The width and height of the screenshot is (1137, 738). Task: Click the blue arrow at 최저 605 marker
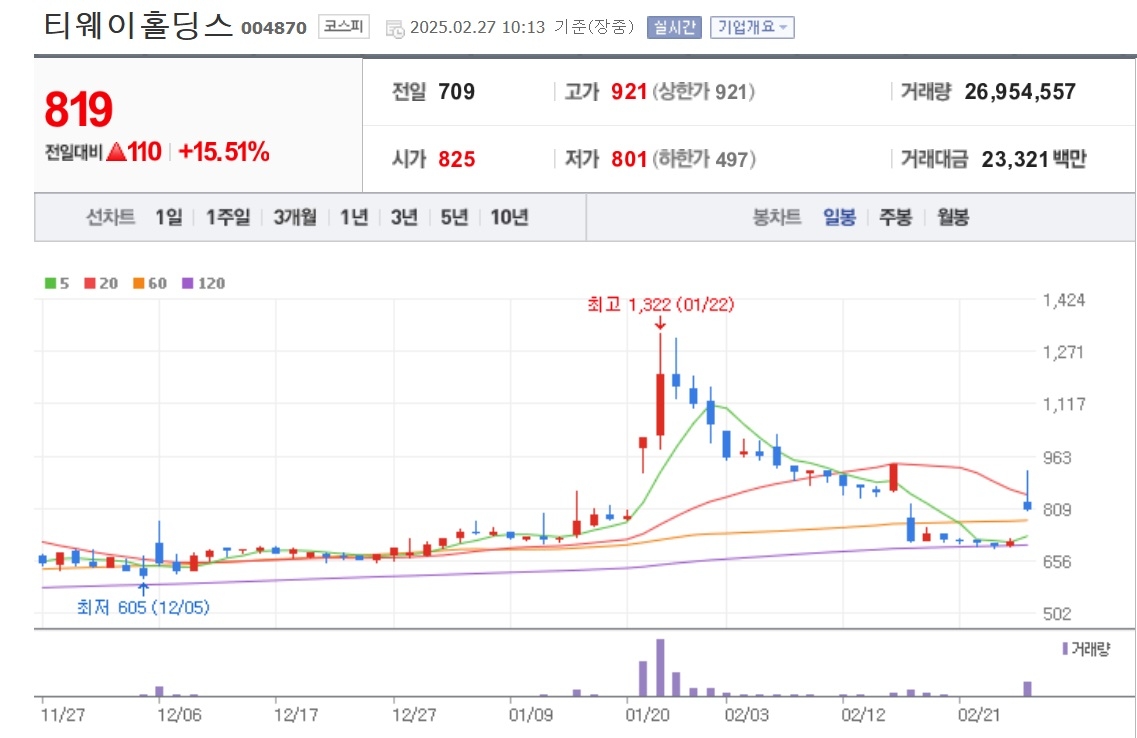click(x=144, y=589)
